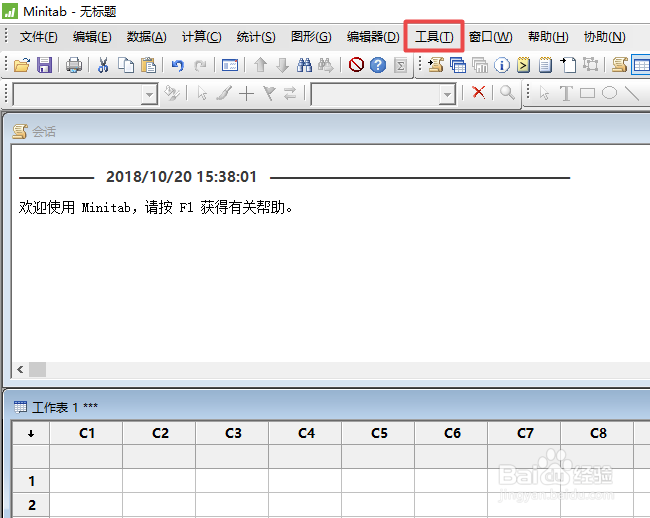Click session window left scroll arrow
650x518 pixels.
click(x=20, y=369)
